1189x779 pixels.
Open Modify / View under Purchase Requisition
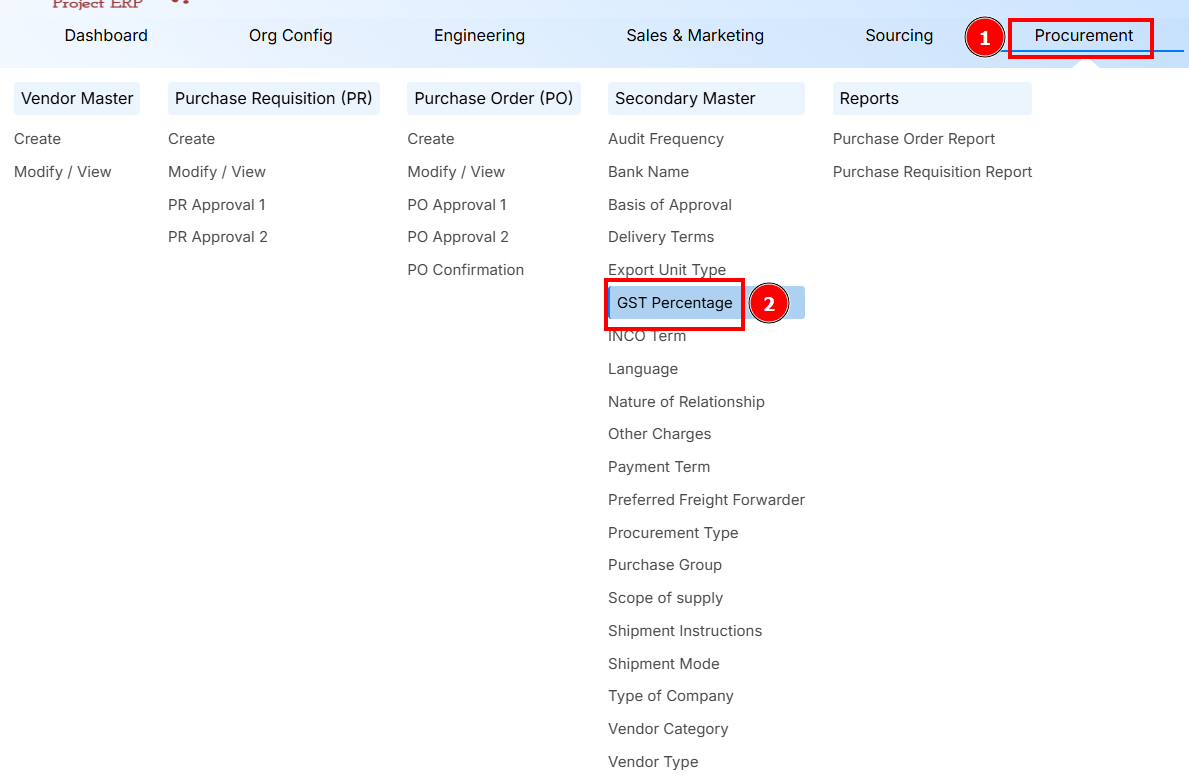217,172
